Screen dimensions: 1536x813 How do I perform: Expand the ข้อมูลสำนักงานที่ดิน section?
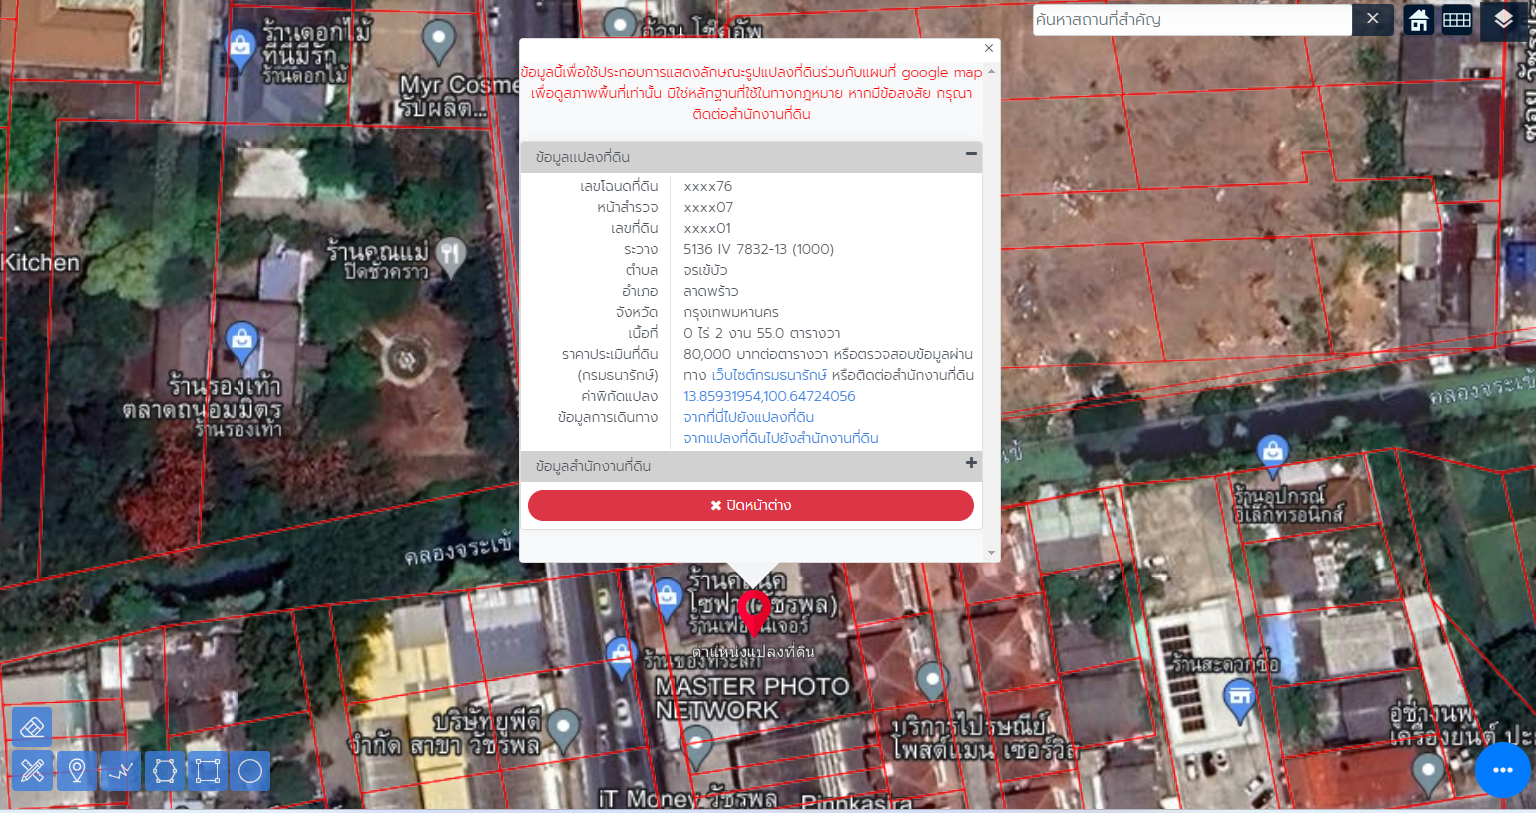970,463
